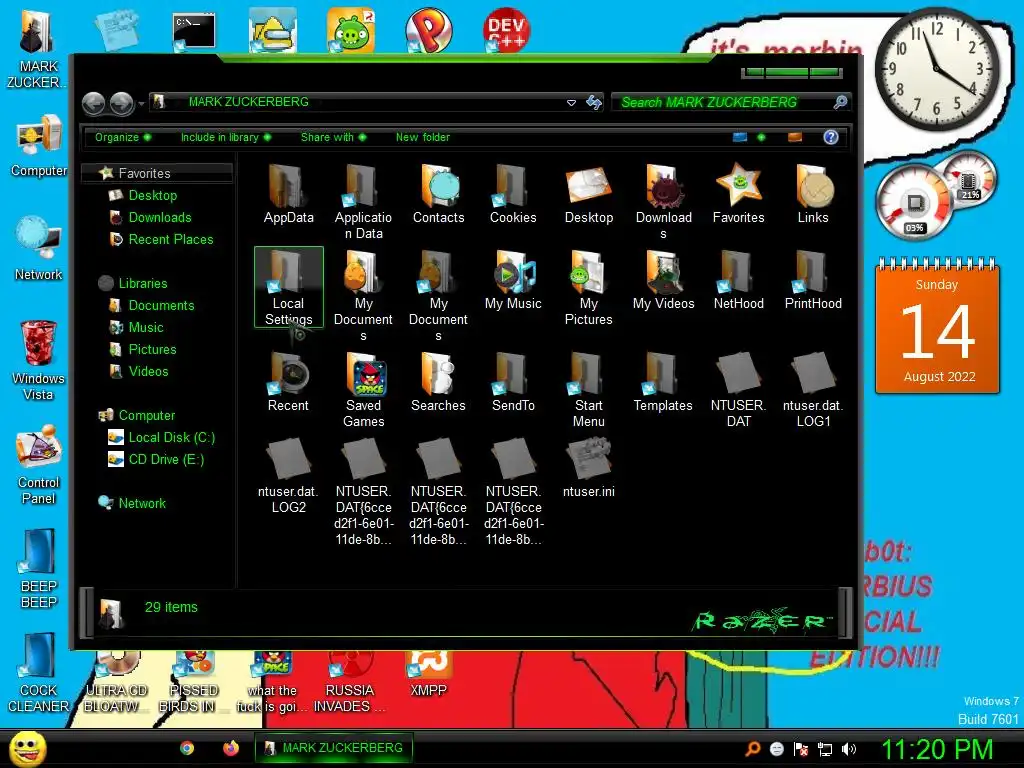Click the volume speaker tray icon

coord(849,749)
